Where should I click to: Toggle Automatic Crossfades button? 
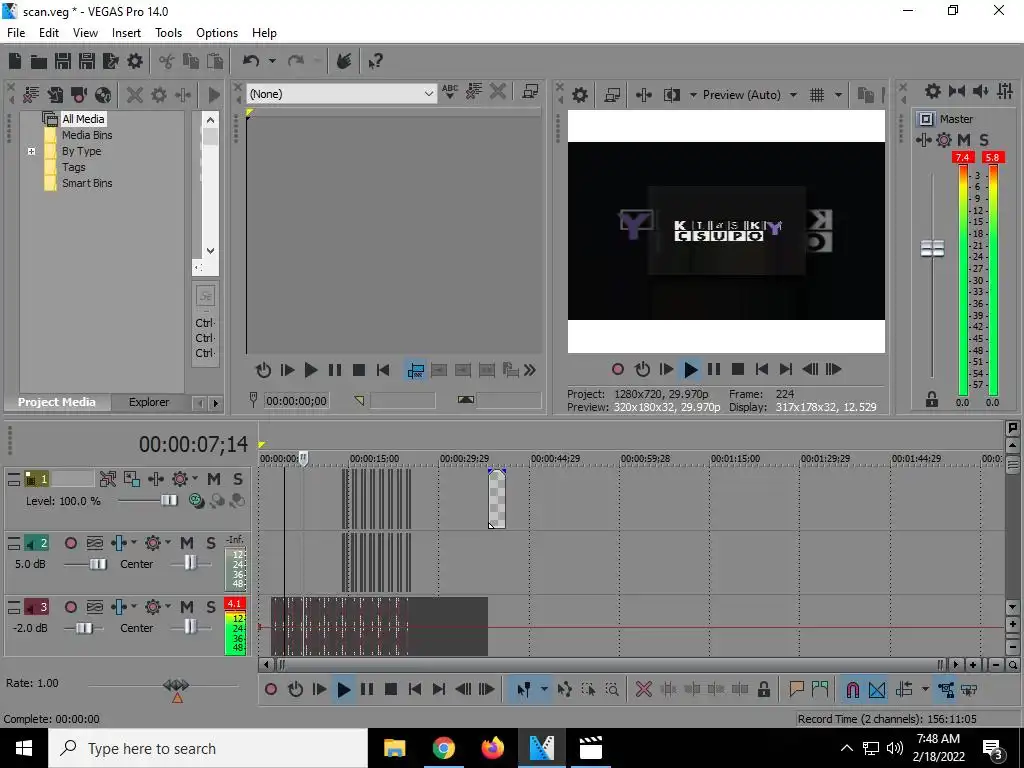tap(877, 689)
